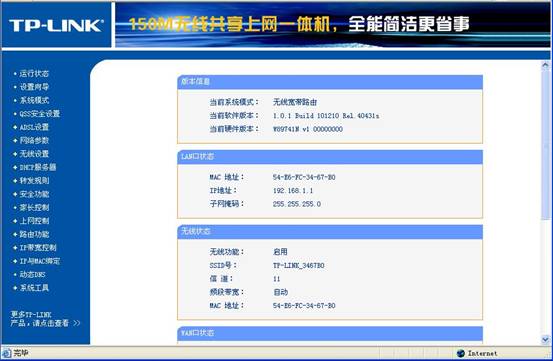Open the 运行状态 page
This screenshot has width=553, height=361.
click(34, 74)
